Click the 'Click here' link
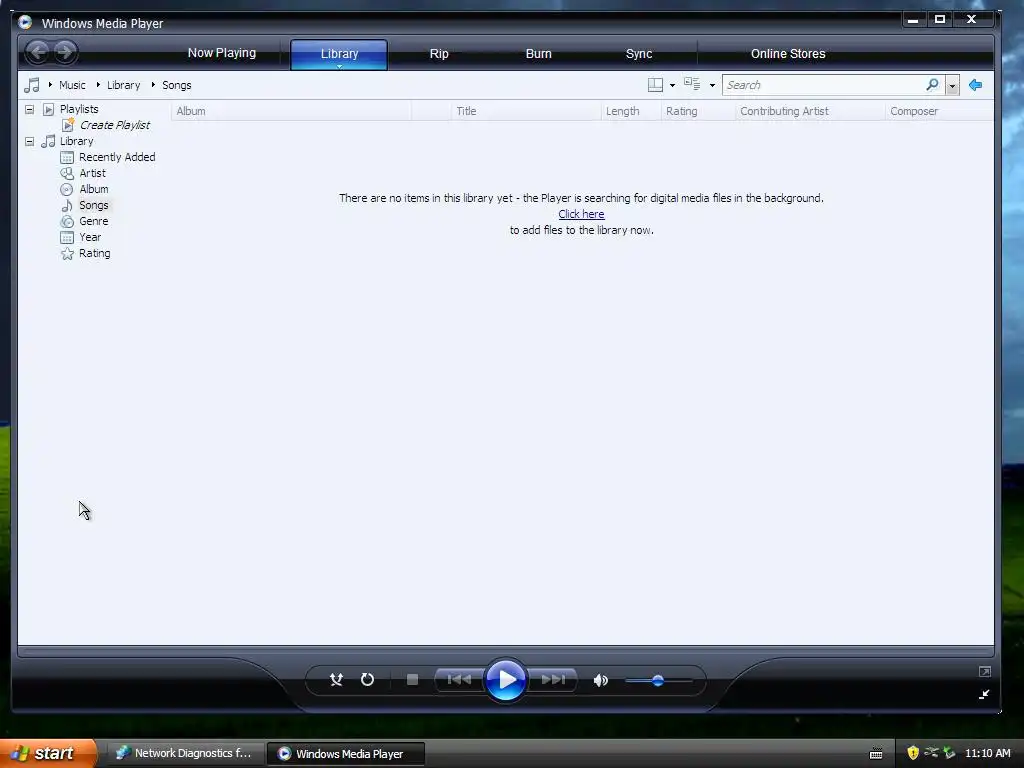The height and width of the screenshot is (768, 1024). (x=581, y=214)
